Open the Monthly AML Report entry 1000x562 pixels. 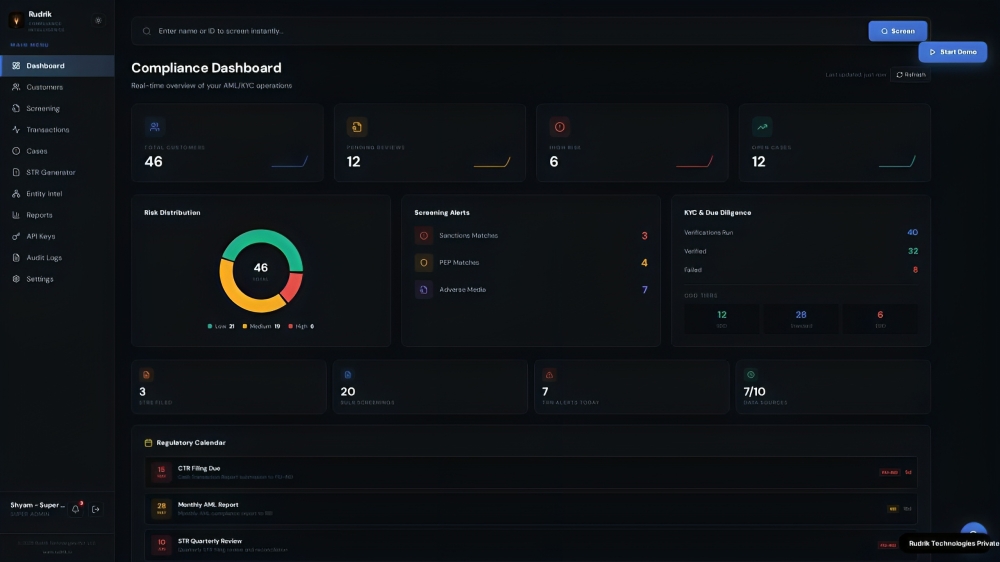pos(531,508)
